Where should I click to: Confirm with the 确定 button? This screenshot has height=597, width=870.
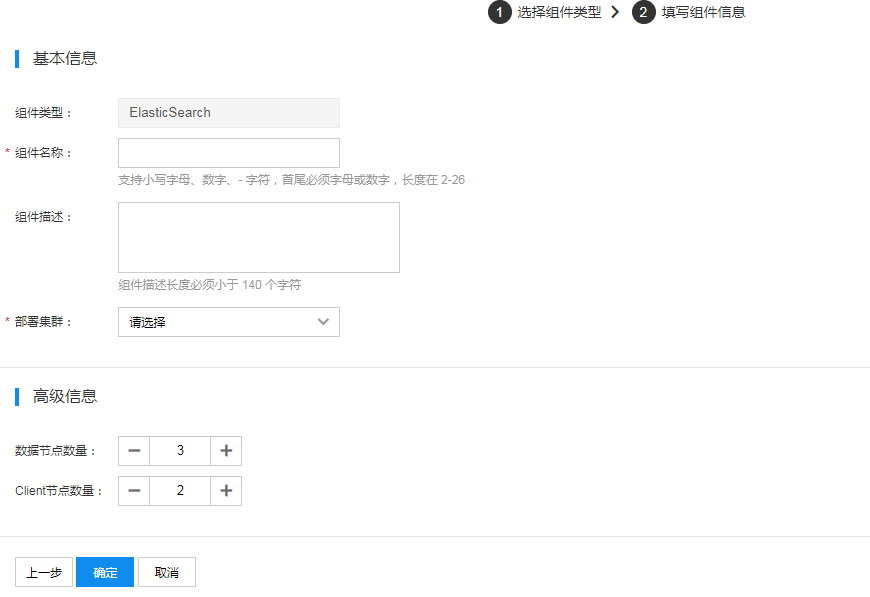click(x=105, y=572)
